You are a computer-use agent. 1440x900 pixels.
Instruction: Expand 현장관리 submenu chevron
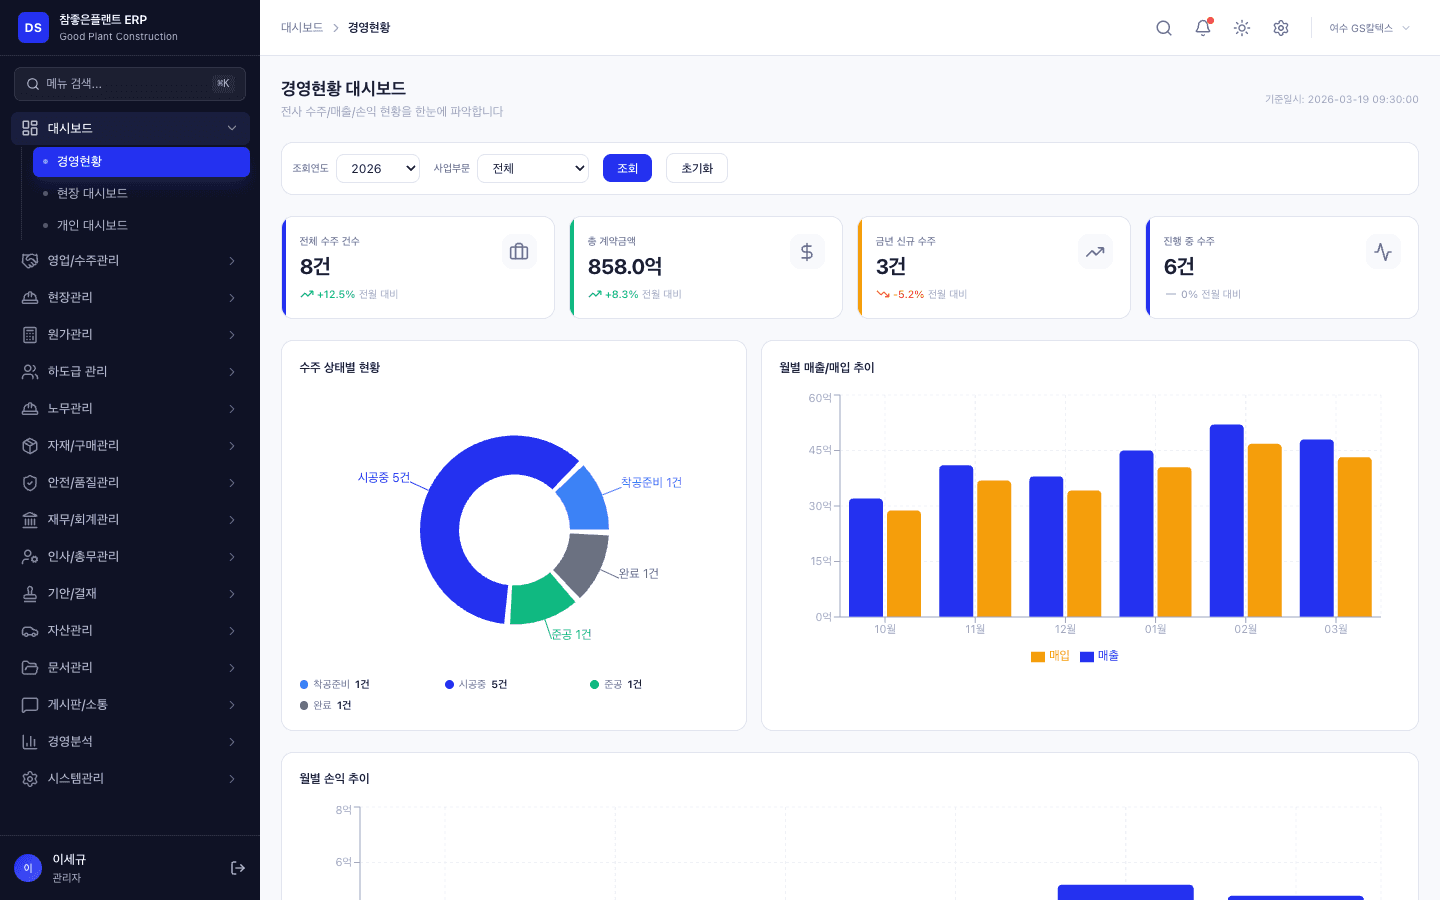232,298
